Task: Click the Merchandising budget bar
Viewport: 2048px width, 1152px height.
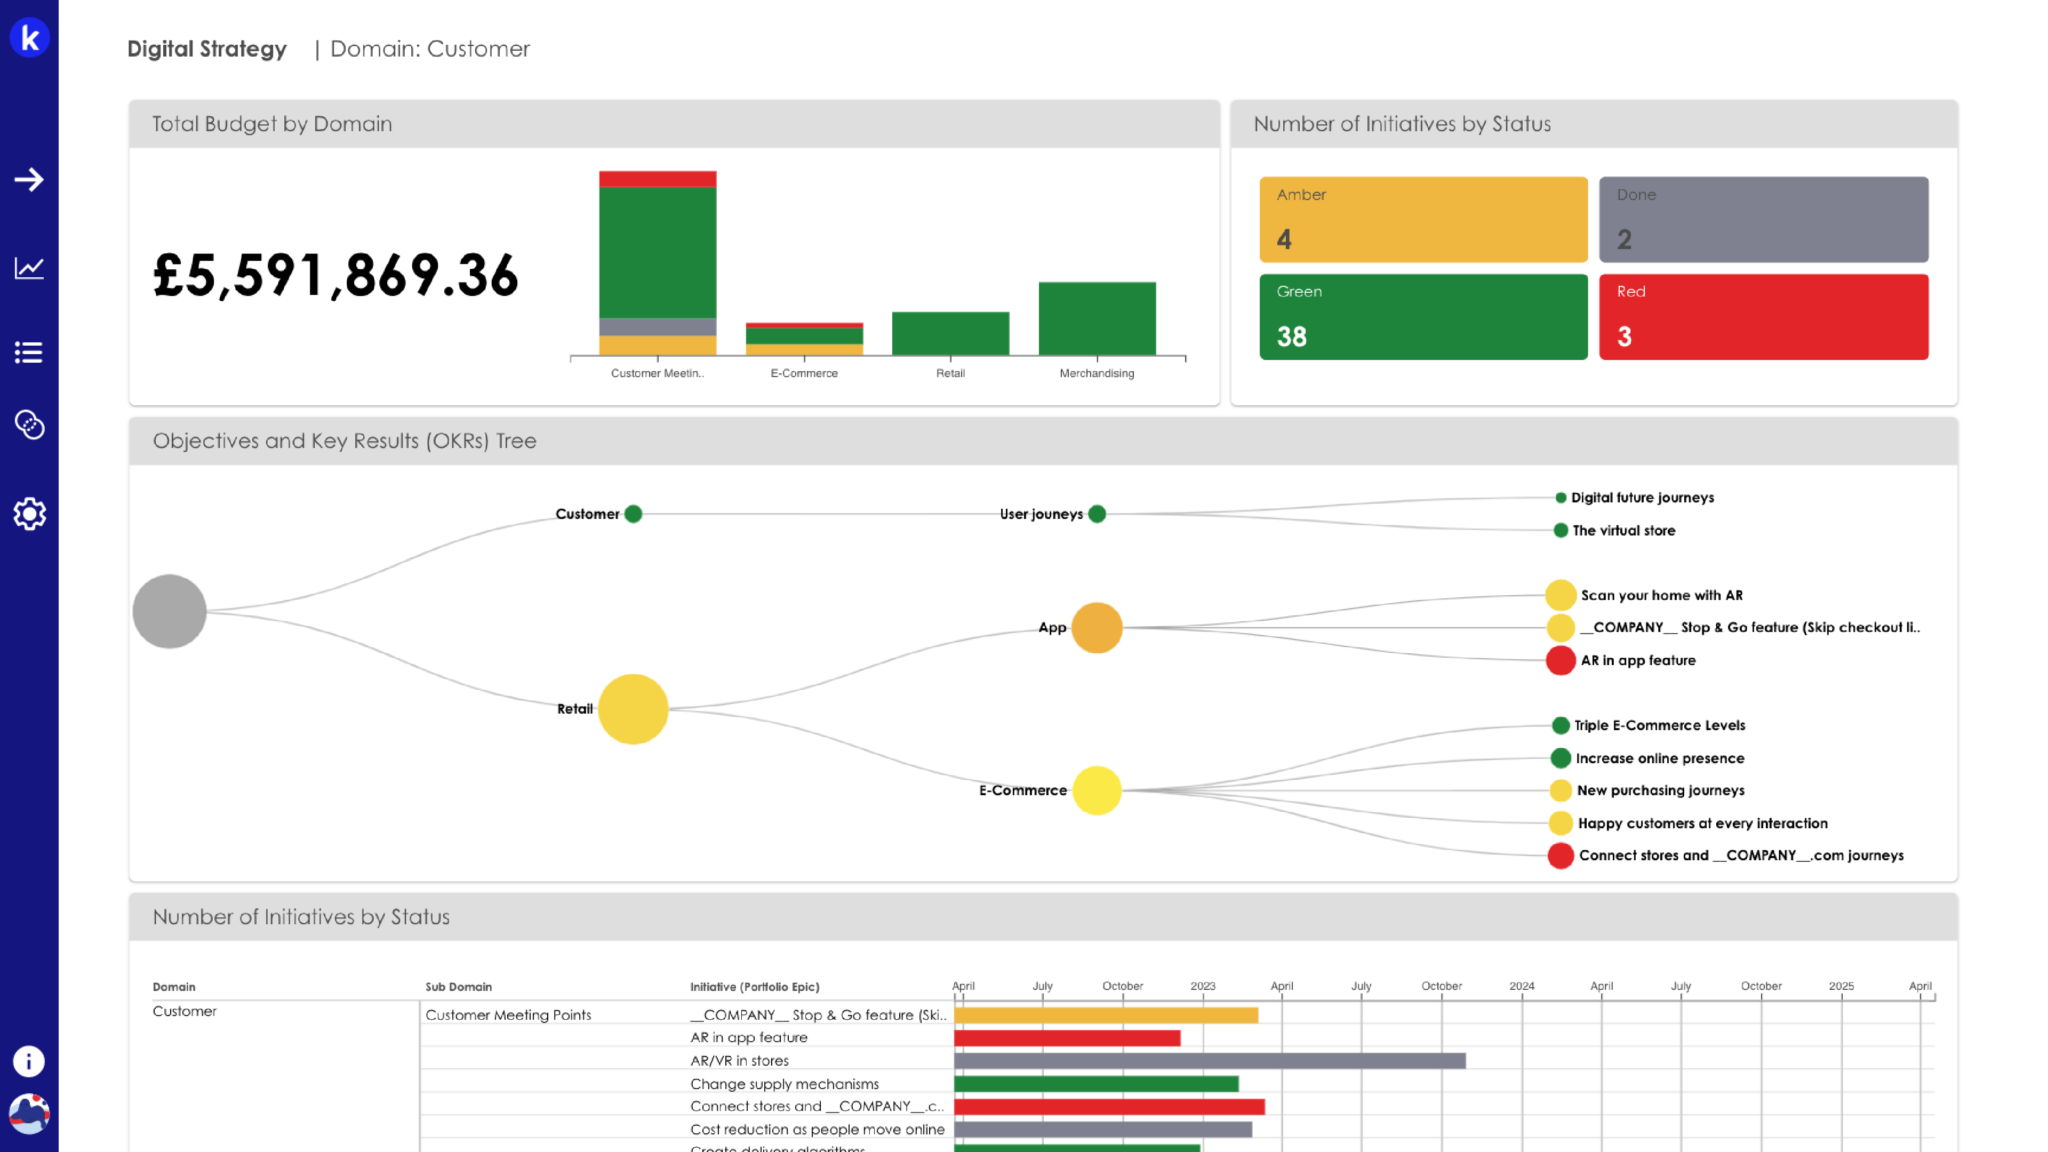Action: point(1096,318)
